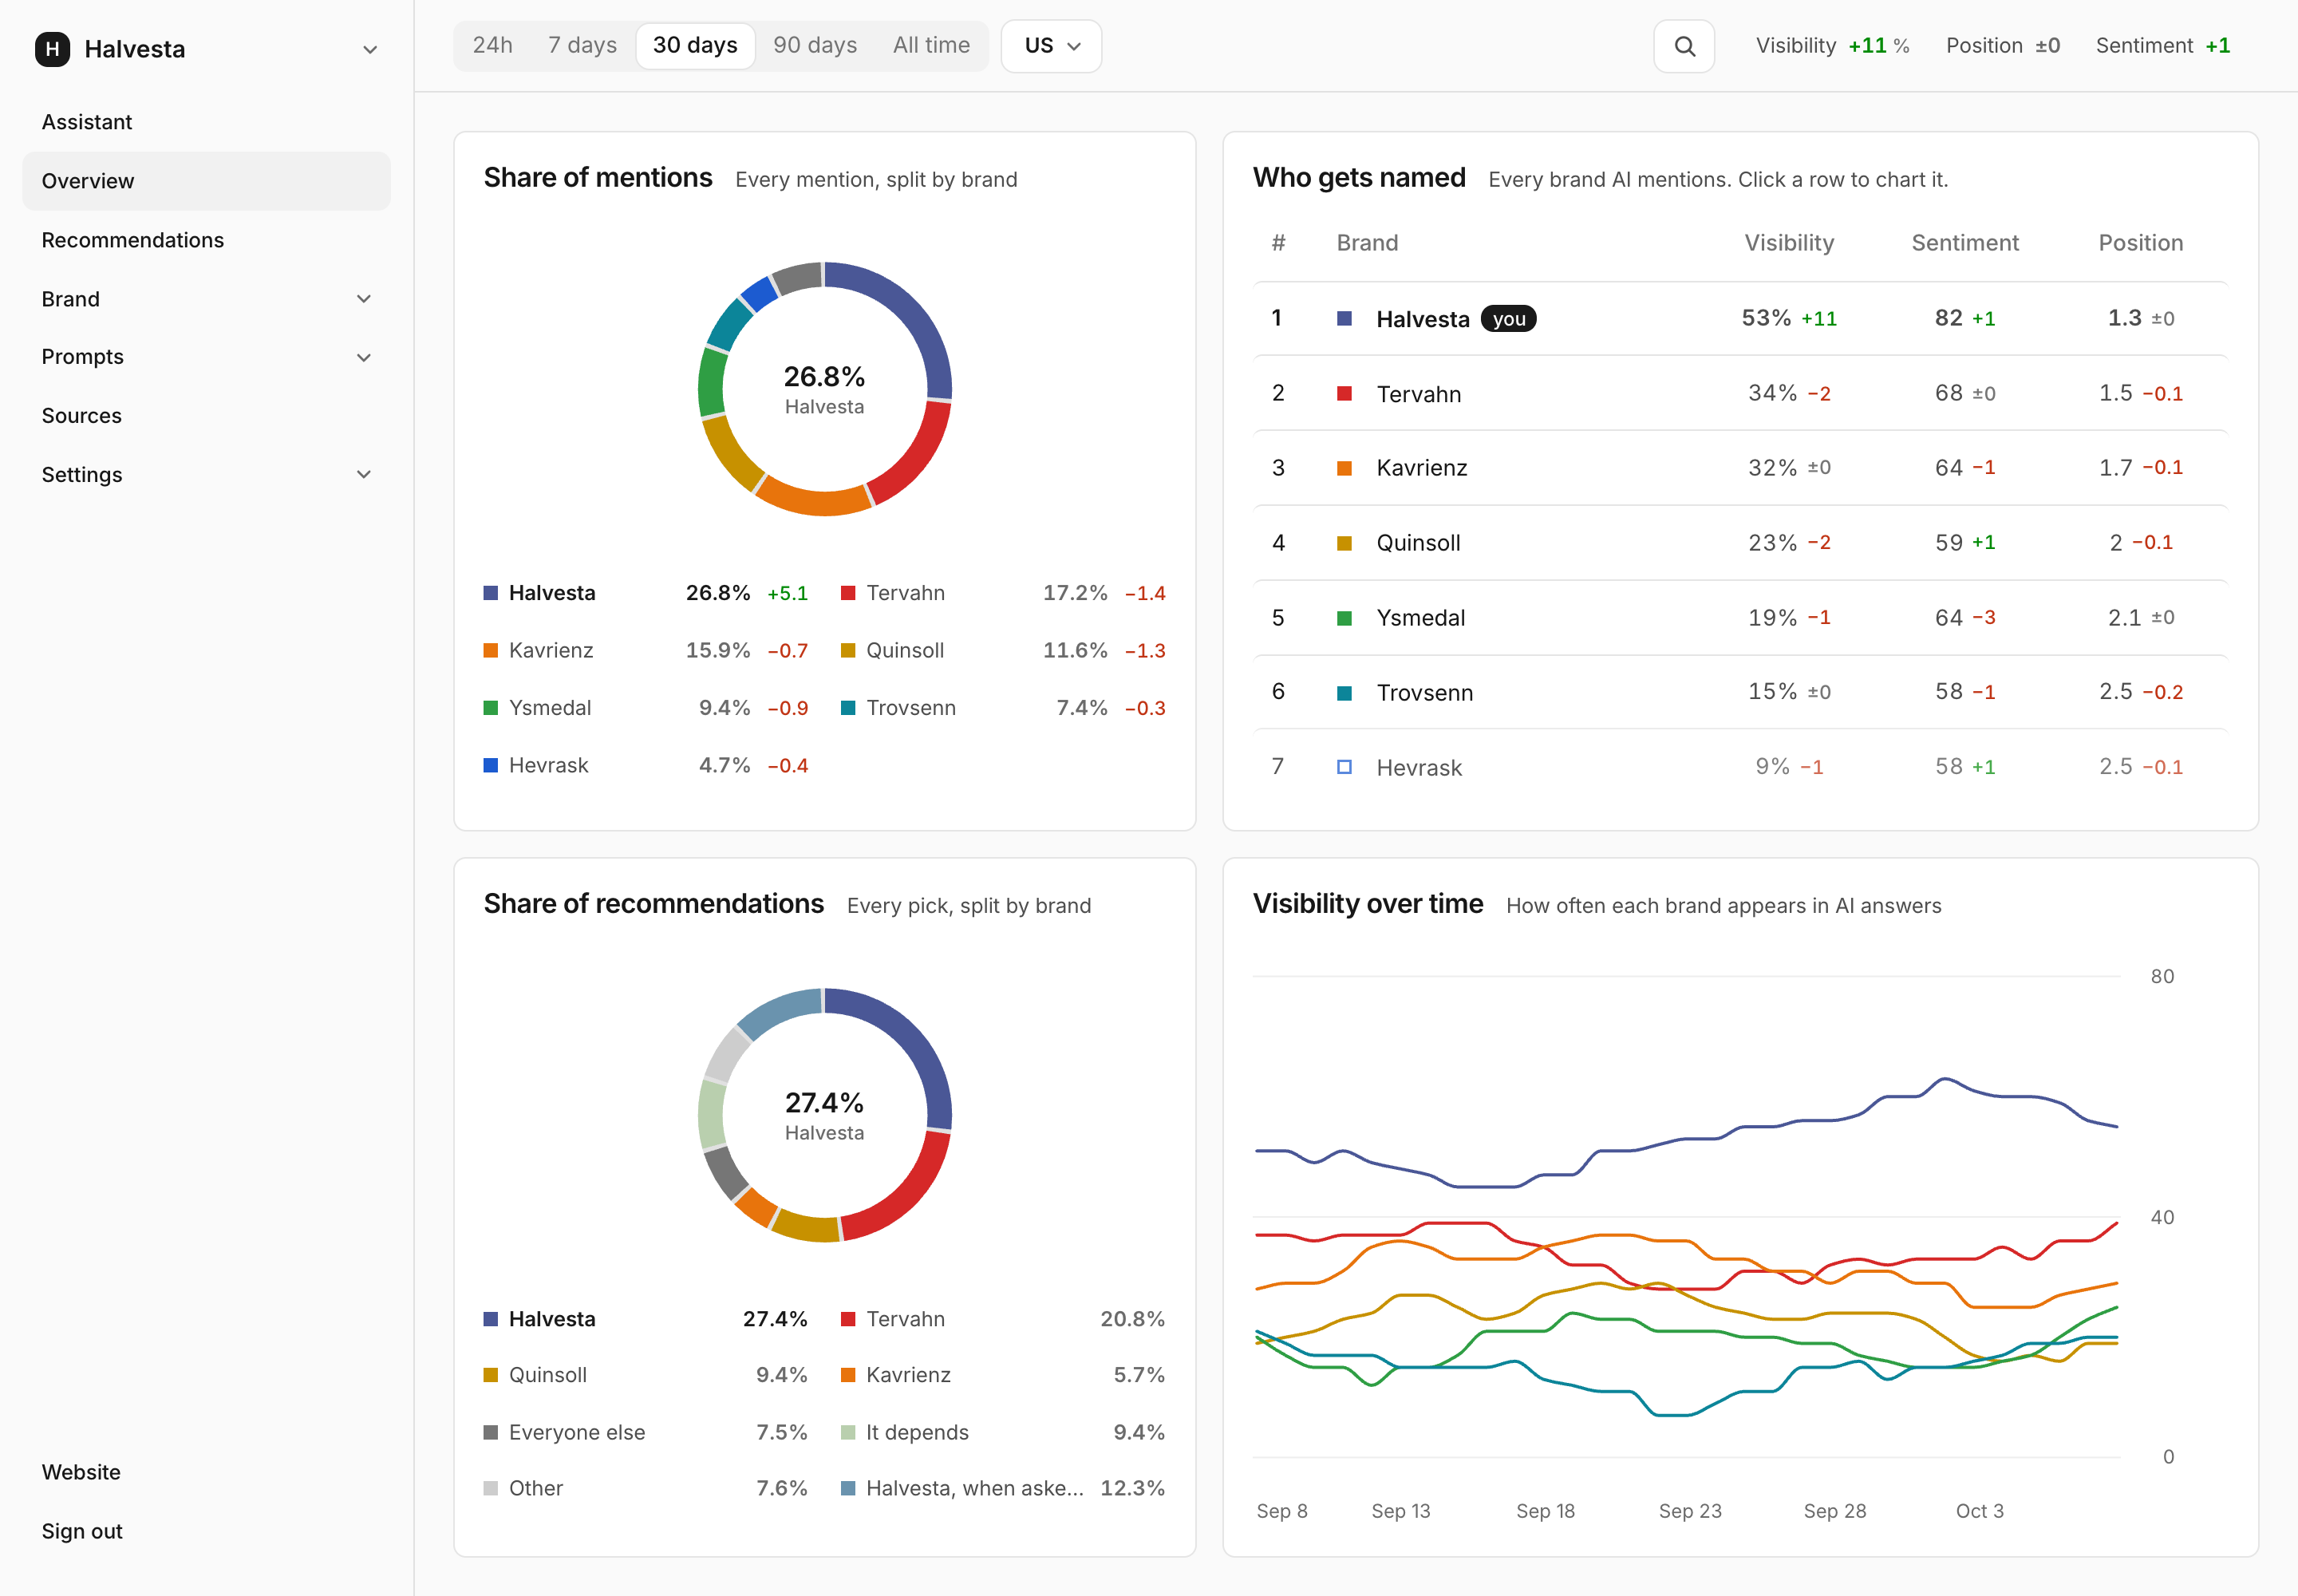Open the Sources page
This screenshot has width=2298, height=1596.
(206, 415)
